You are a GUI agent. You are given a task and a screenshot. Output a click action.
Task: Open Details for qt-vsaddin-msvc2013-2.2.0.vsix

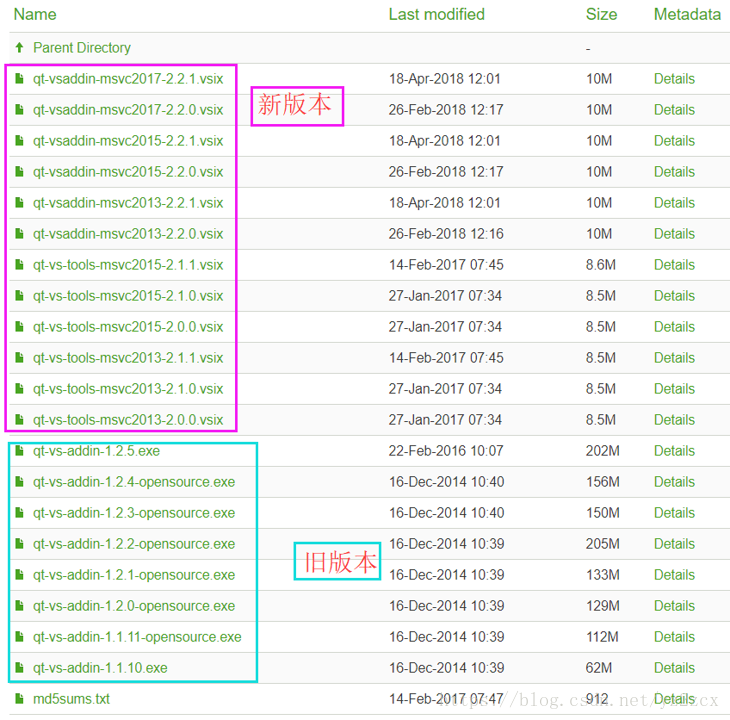[x=674, y=234]
